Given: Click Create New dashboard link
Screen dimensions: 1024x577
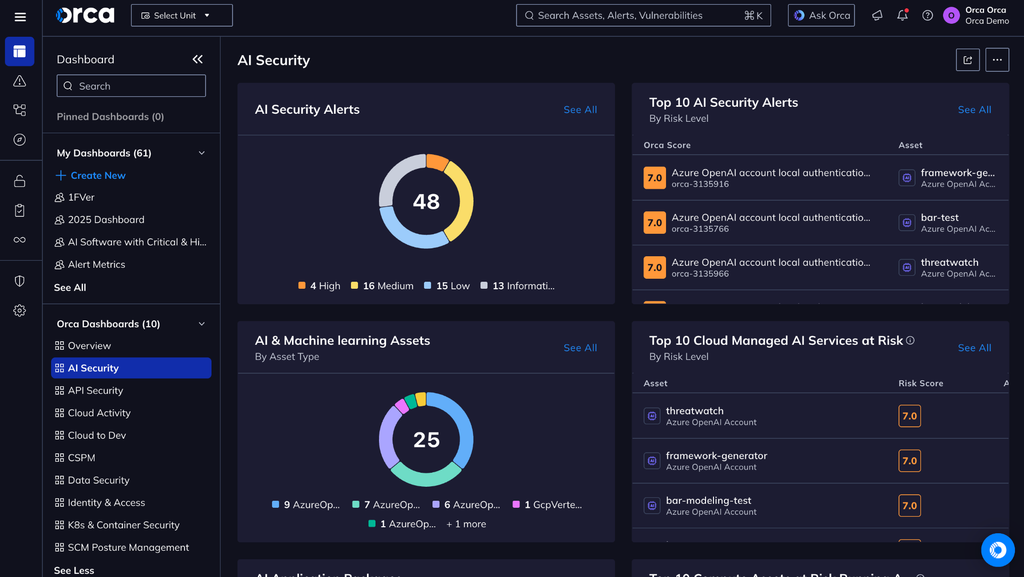Looking at the screenshot, I should 91,176.
